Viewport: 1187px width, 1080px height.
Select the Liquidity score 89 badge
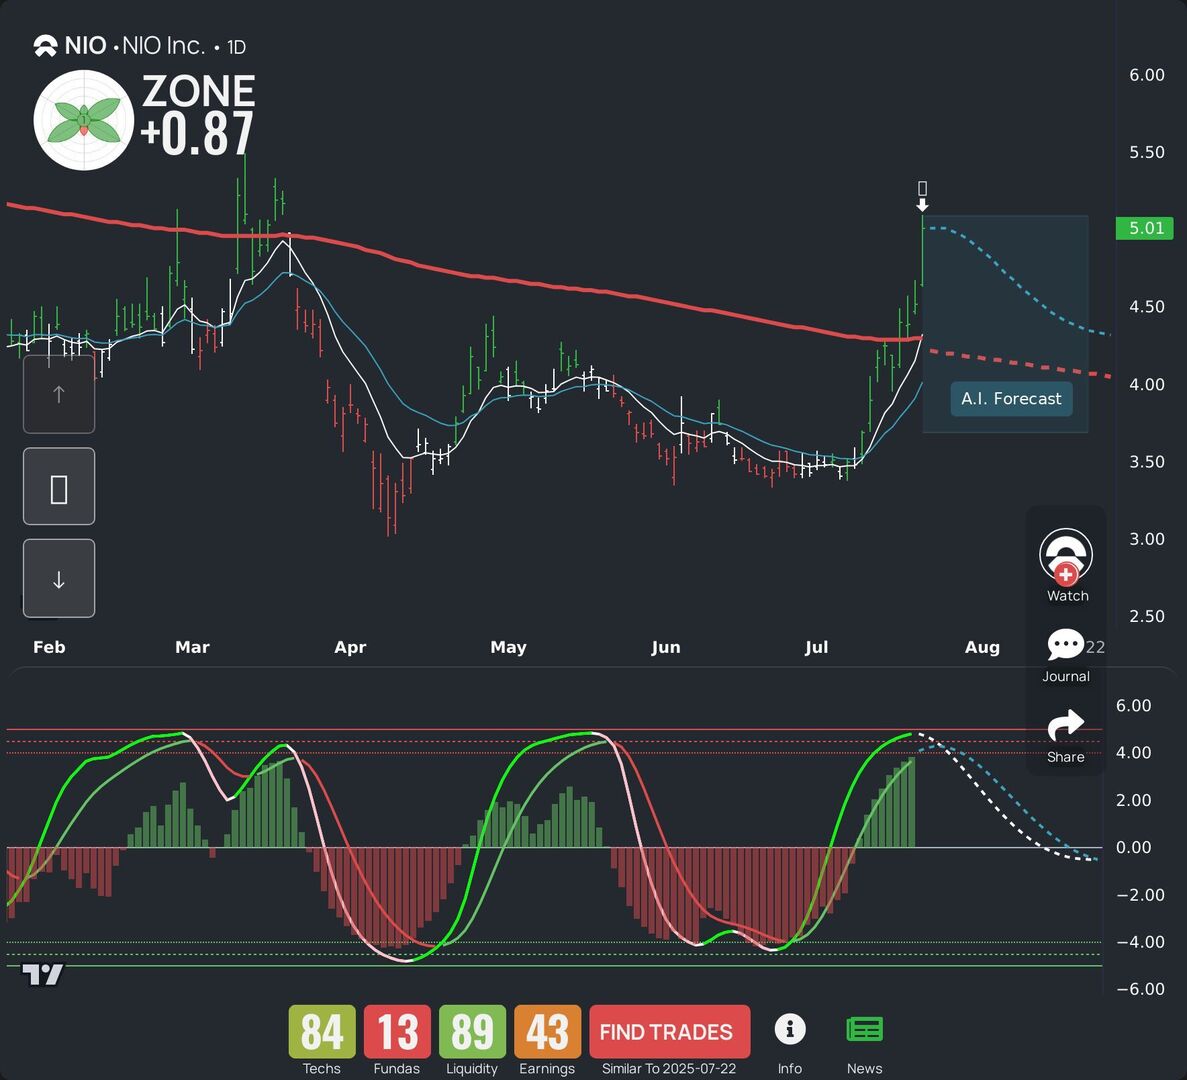coord(472,1032)
